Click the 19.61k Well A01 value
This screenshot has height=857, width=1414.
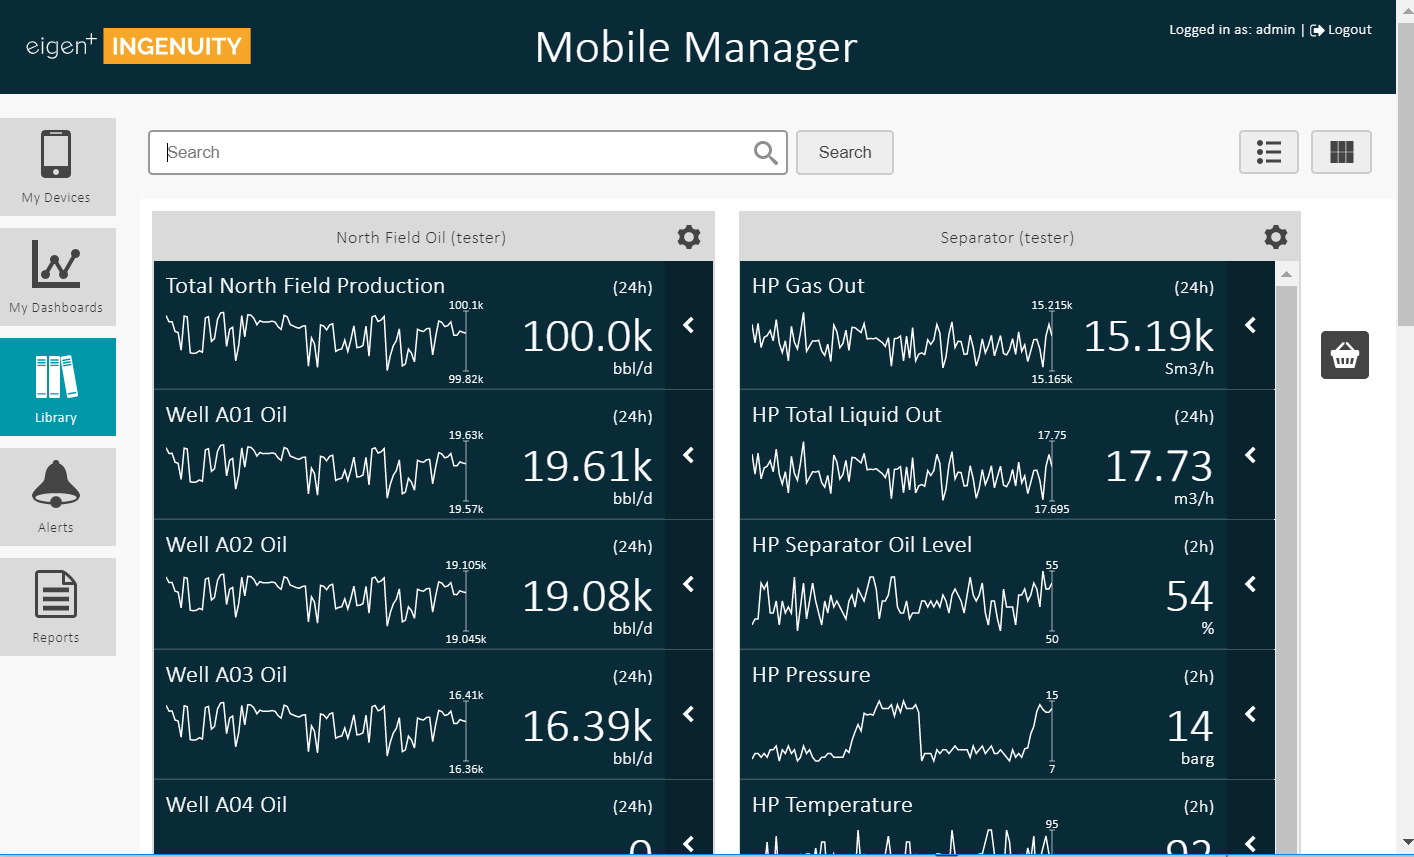[588, 466]
